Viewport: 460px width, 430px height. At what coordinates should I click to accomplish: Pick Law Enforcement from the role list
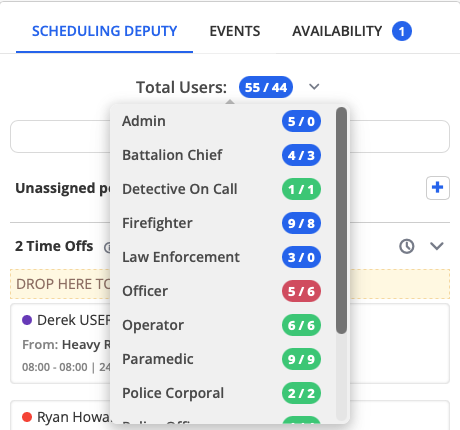coord(221,257)
